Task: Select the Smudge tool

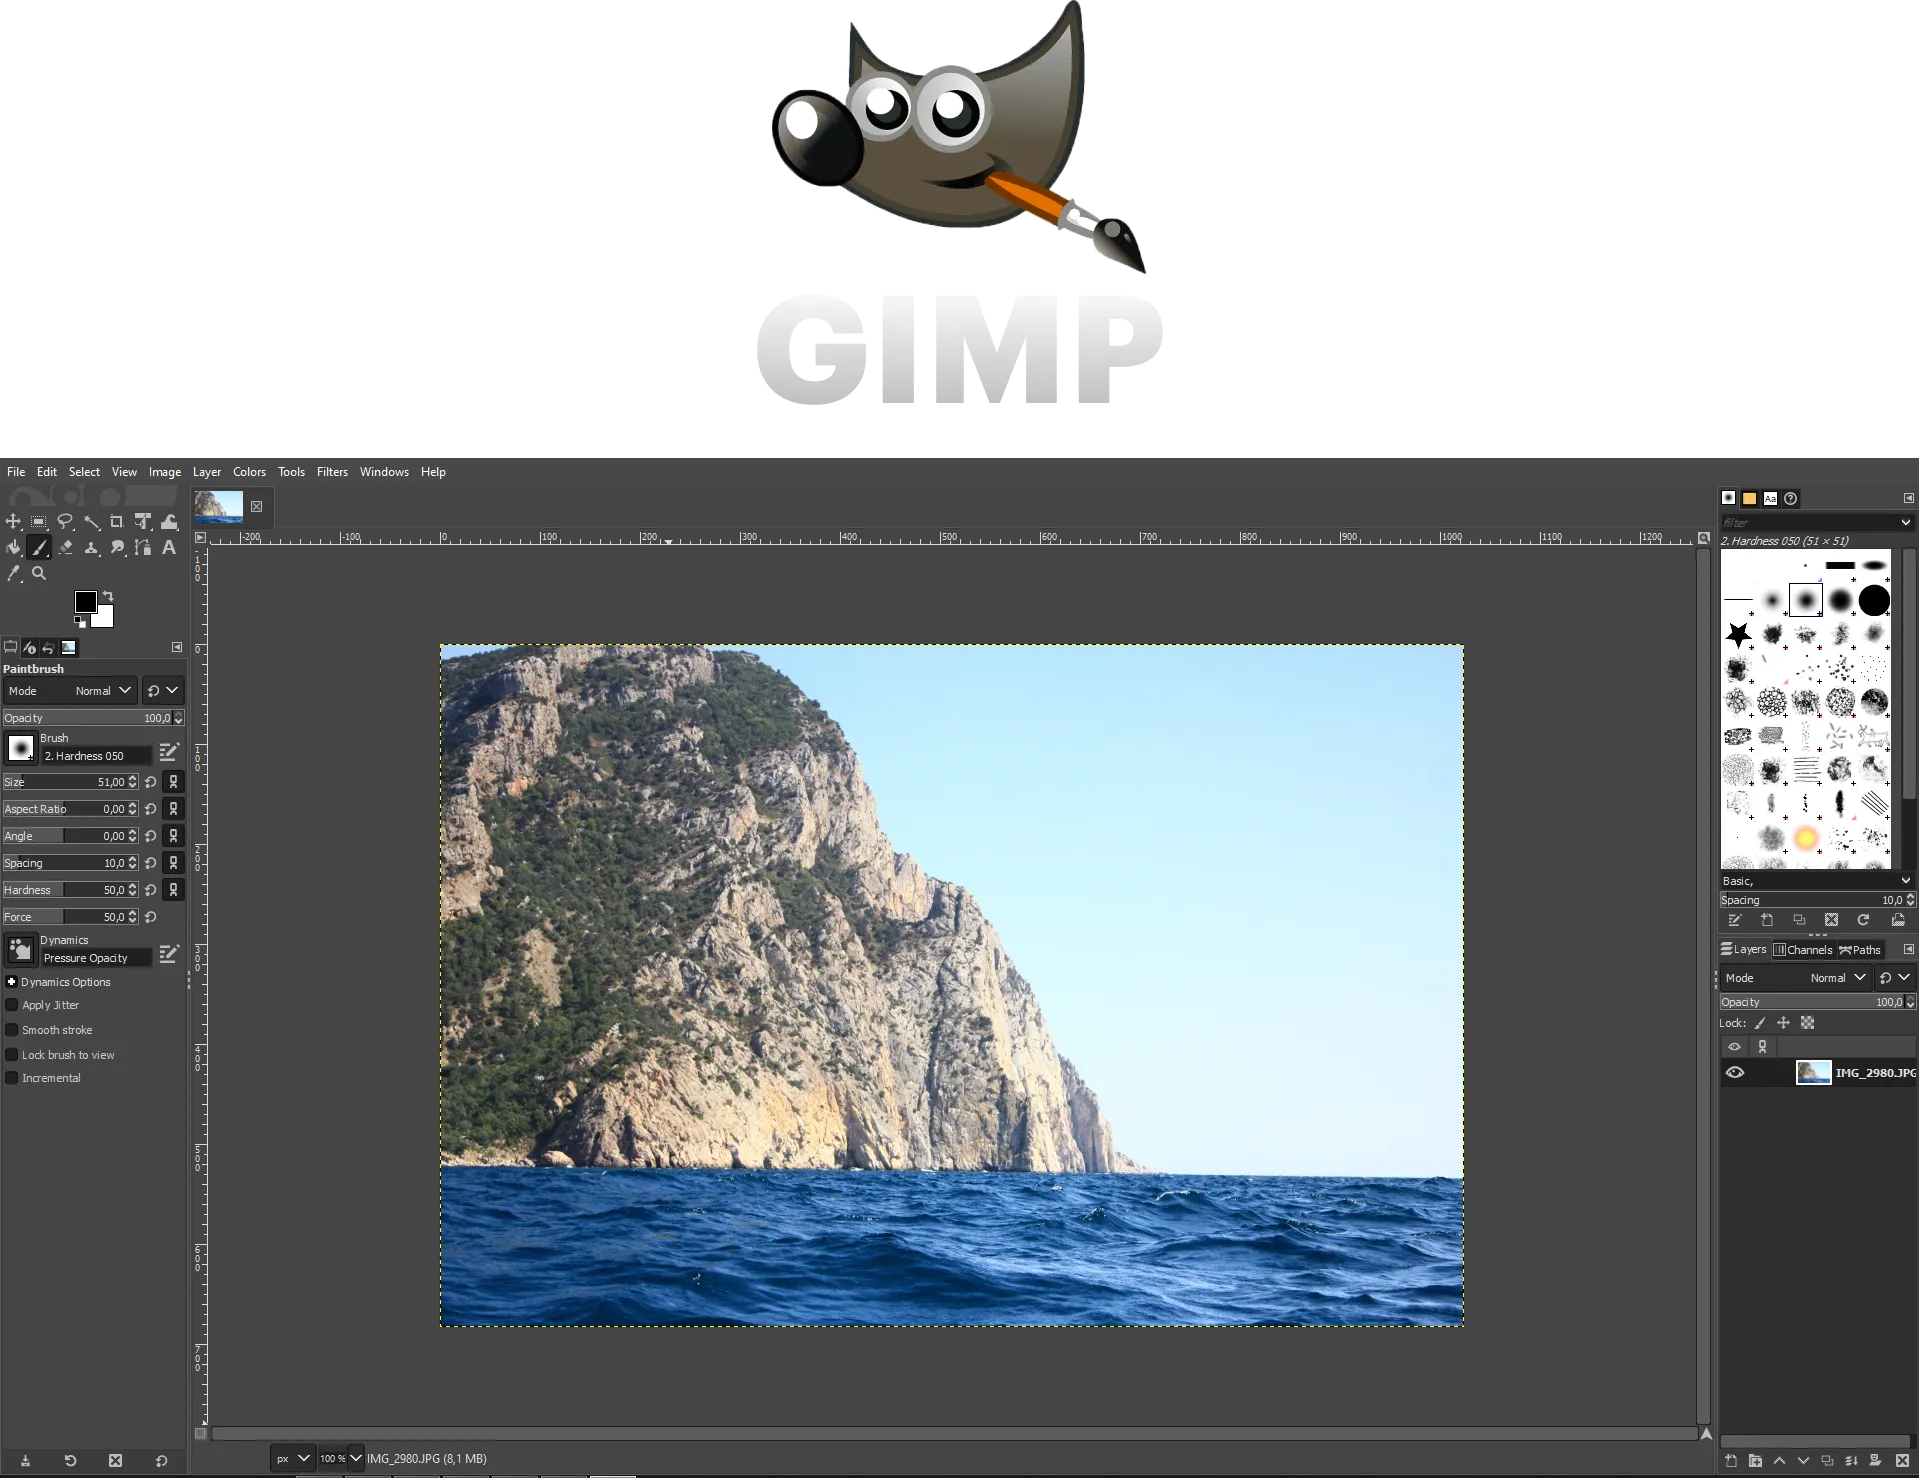Action: coord(117,547)
